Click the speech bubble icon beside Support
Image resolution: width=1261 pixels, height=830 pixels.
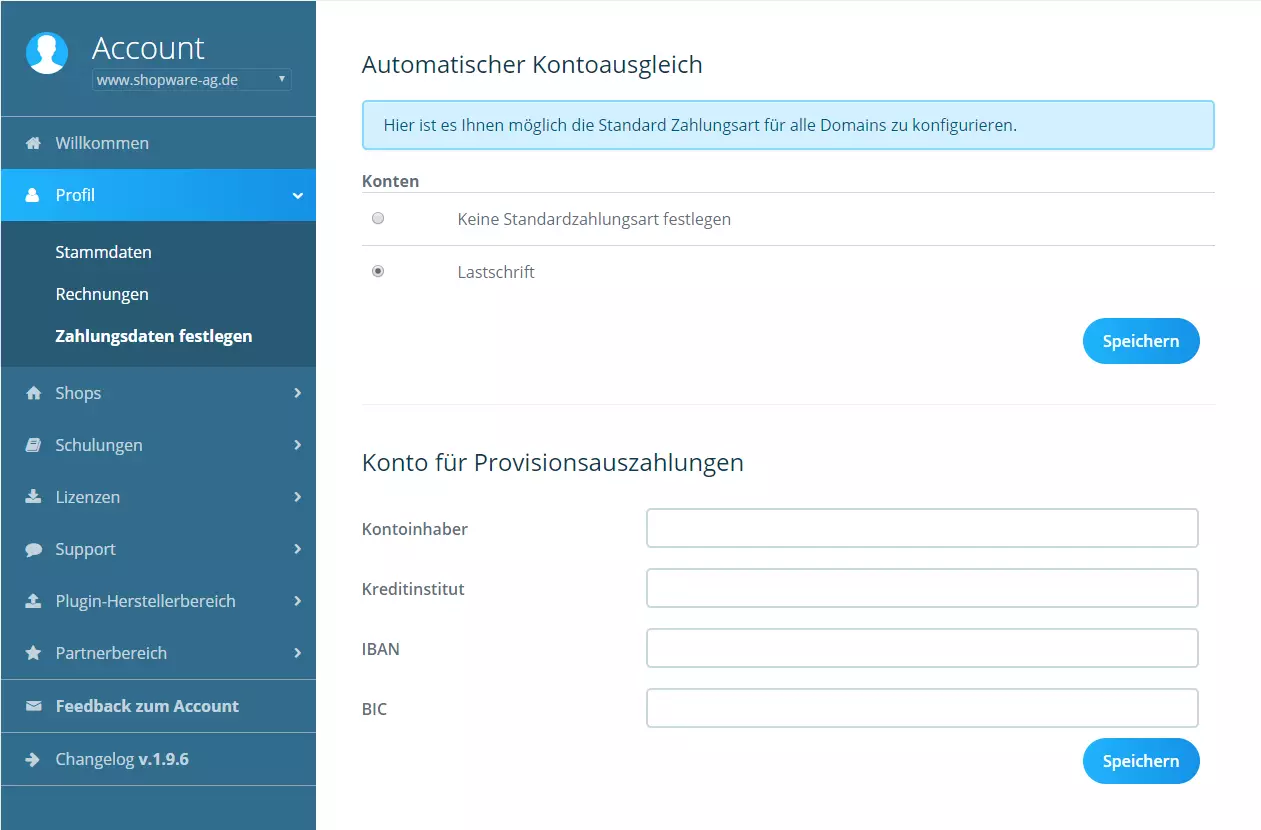pos(33,549)
